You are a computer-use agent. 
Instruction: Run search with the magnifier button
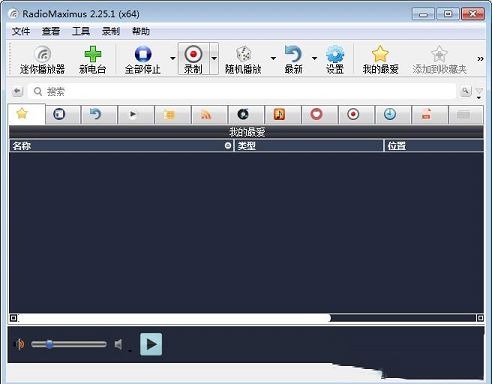click(466, 91)
